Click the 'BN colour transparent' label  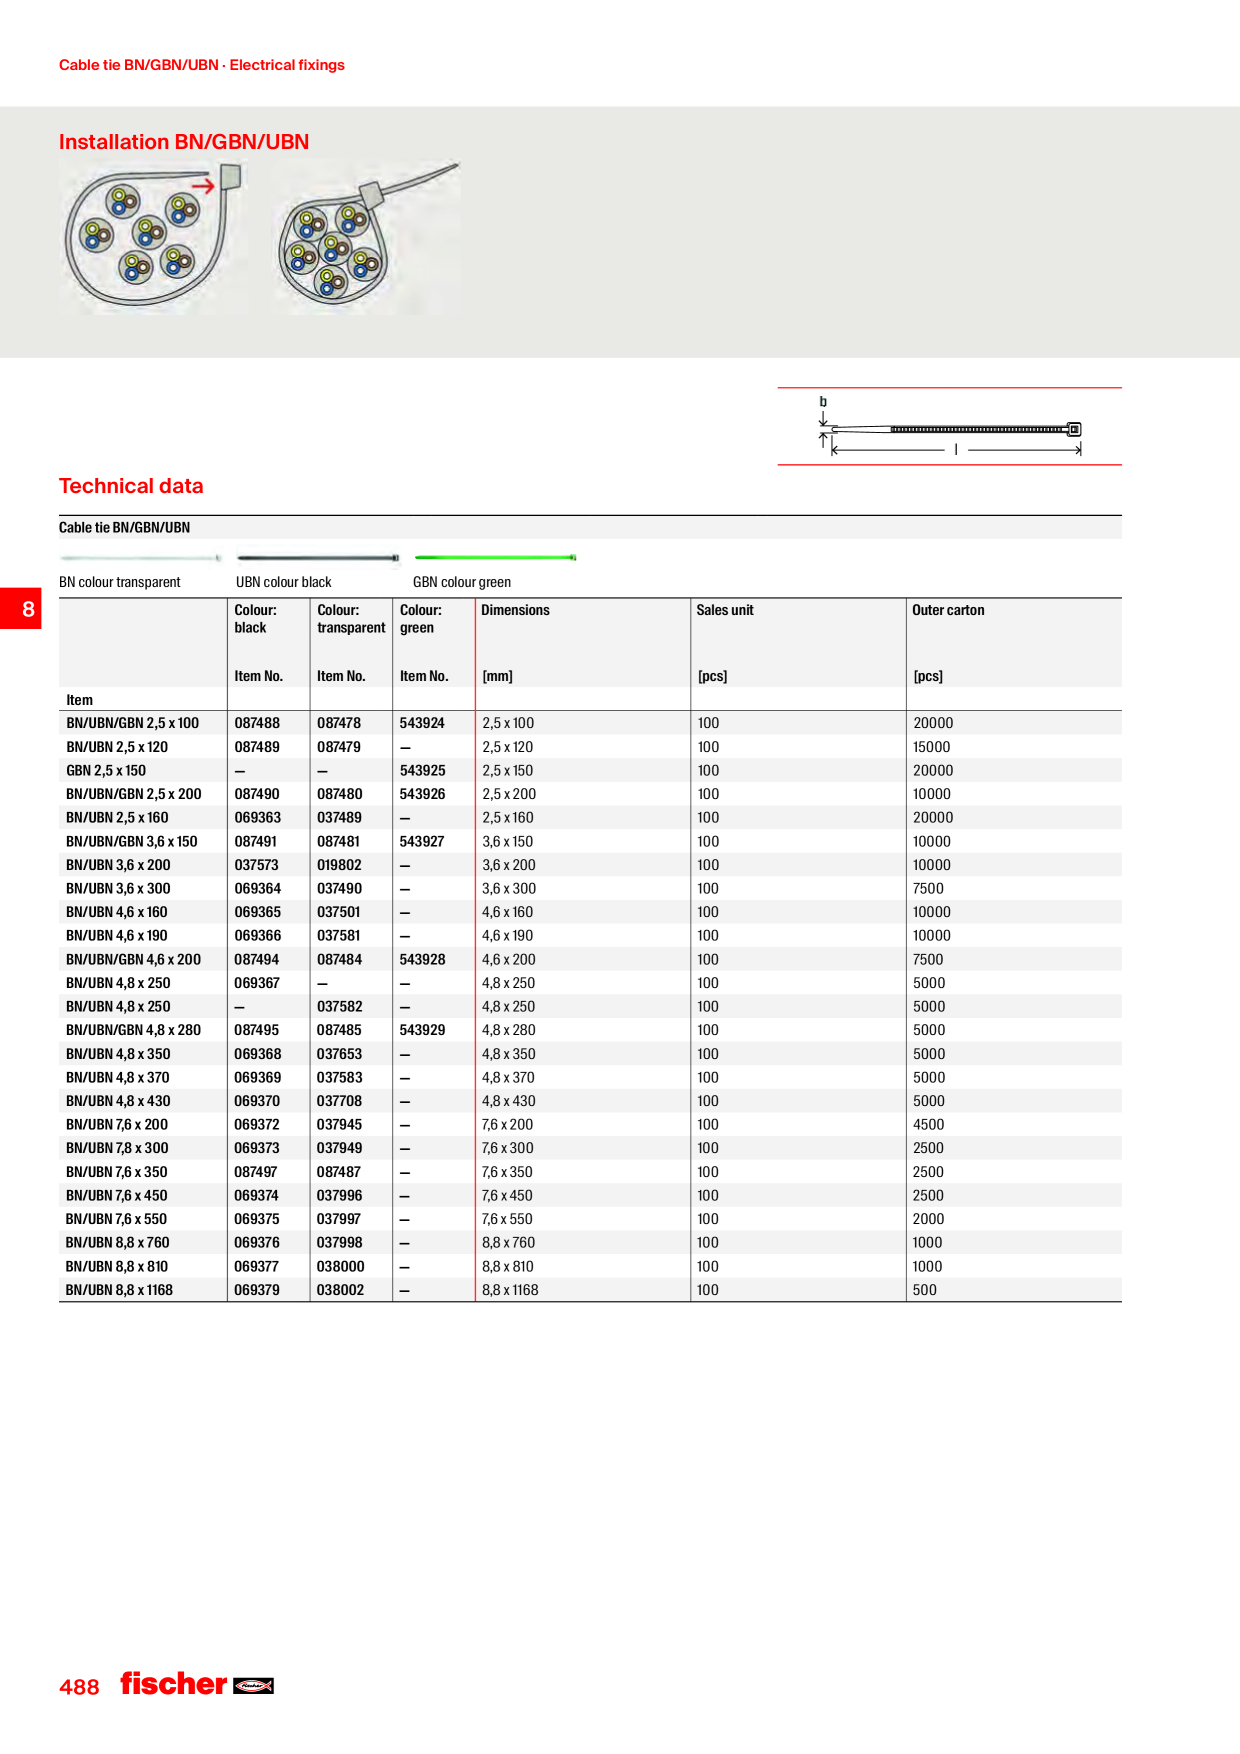click(120, 582)
